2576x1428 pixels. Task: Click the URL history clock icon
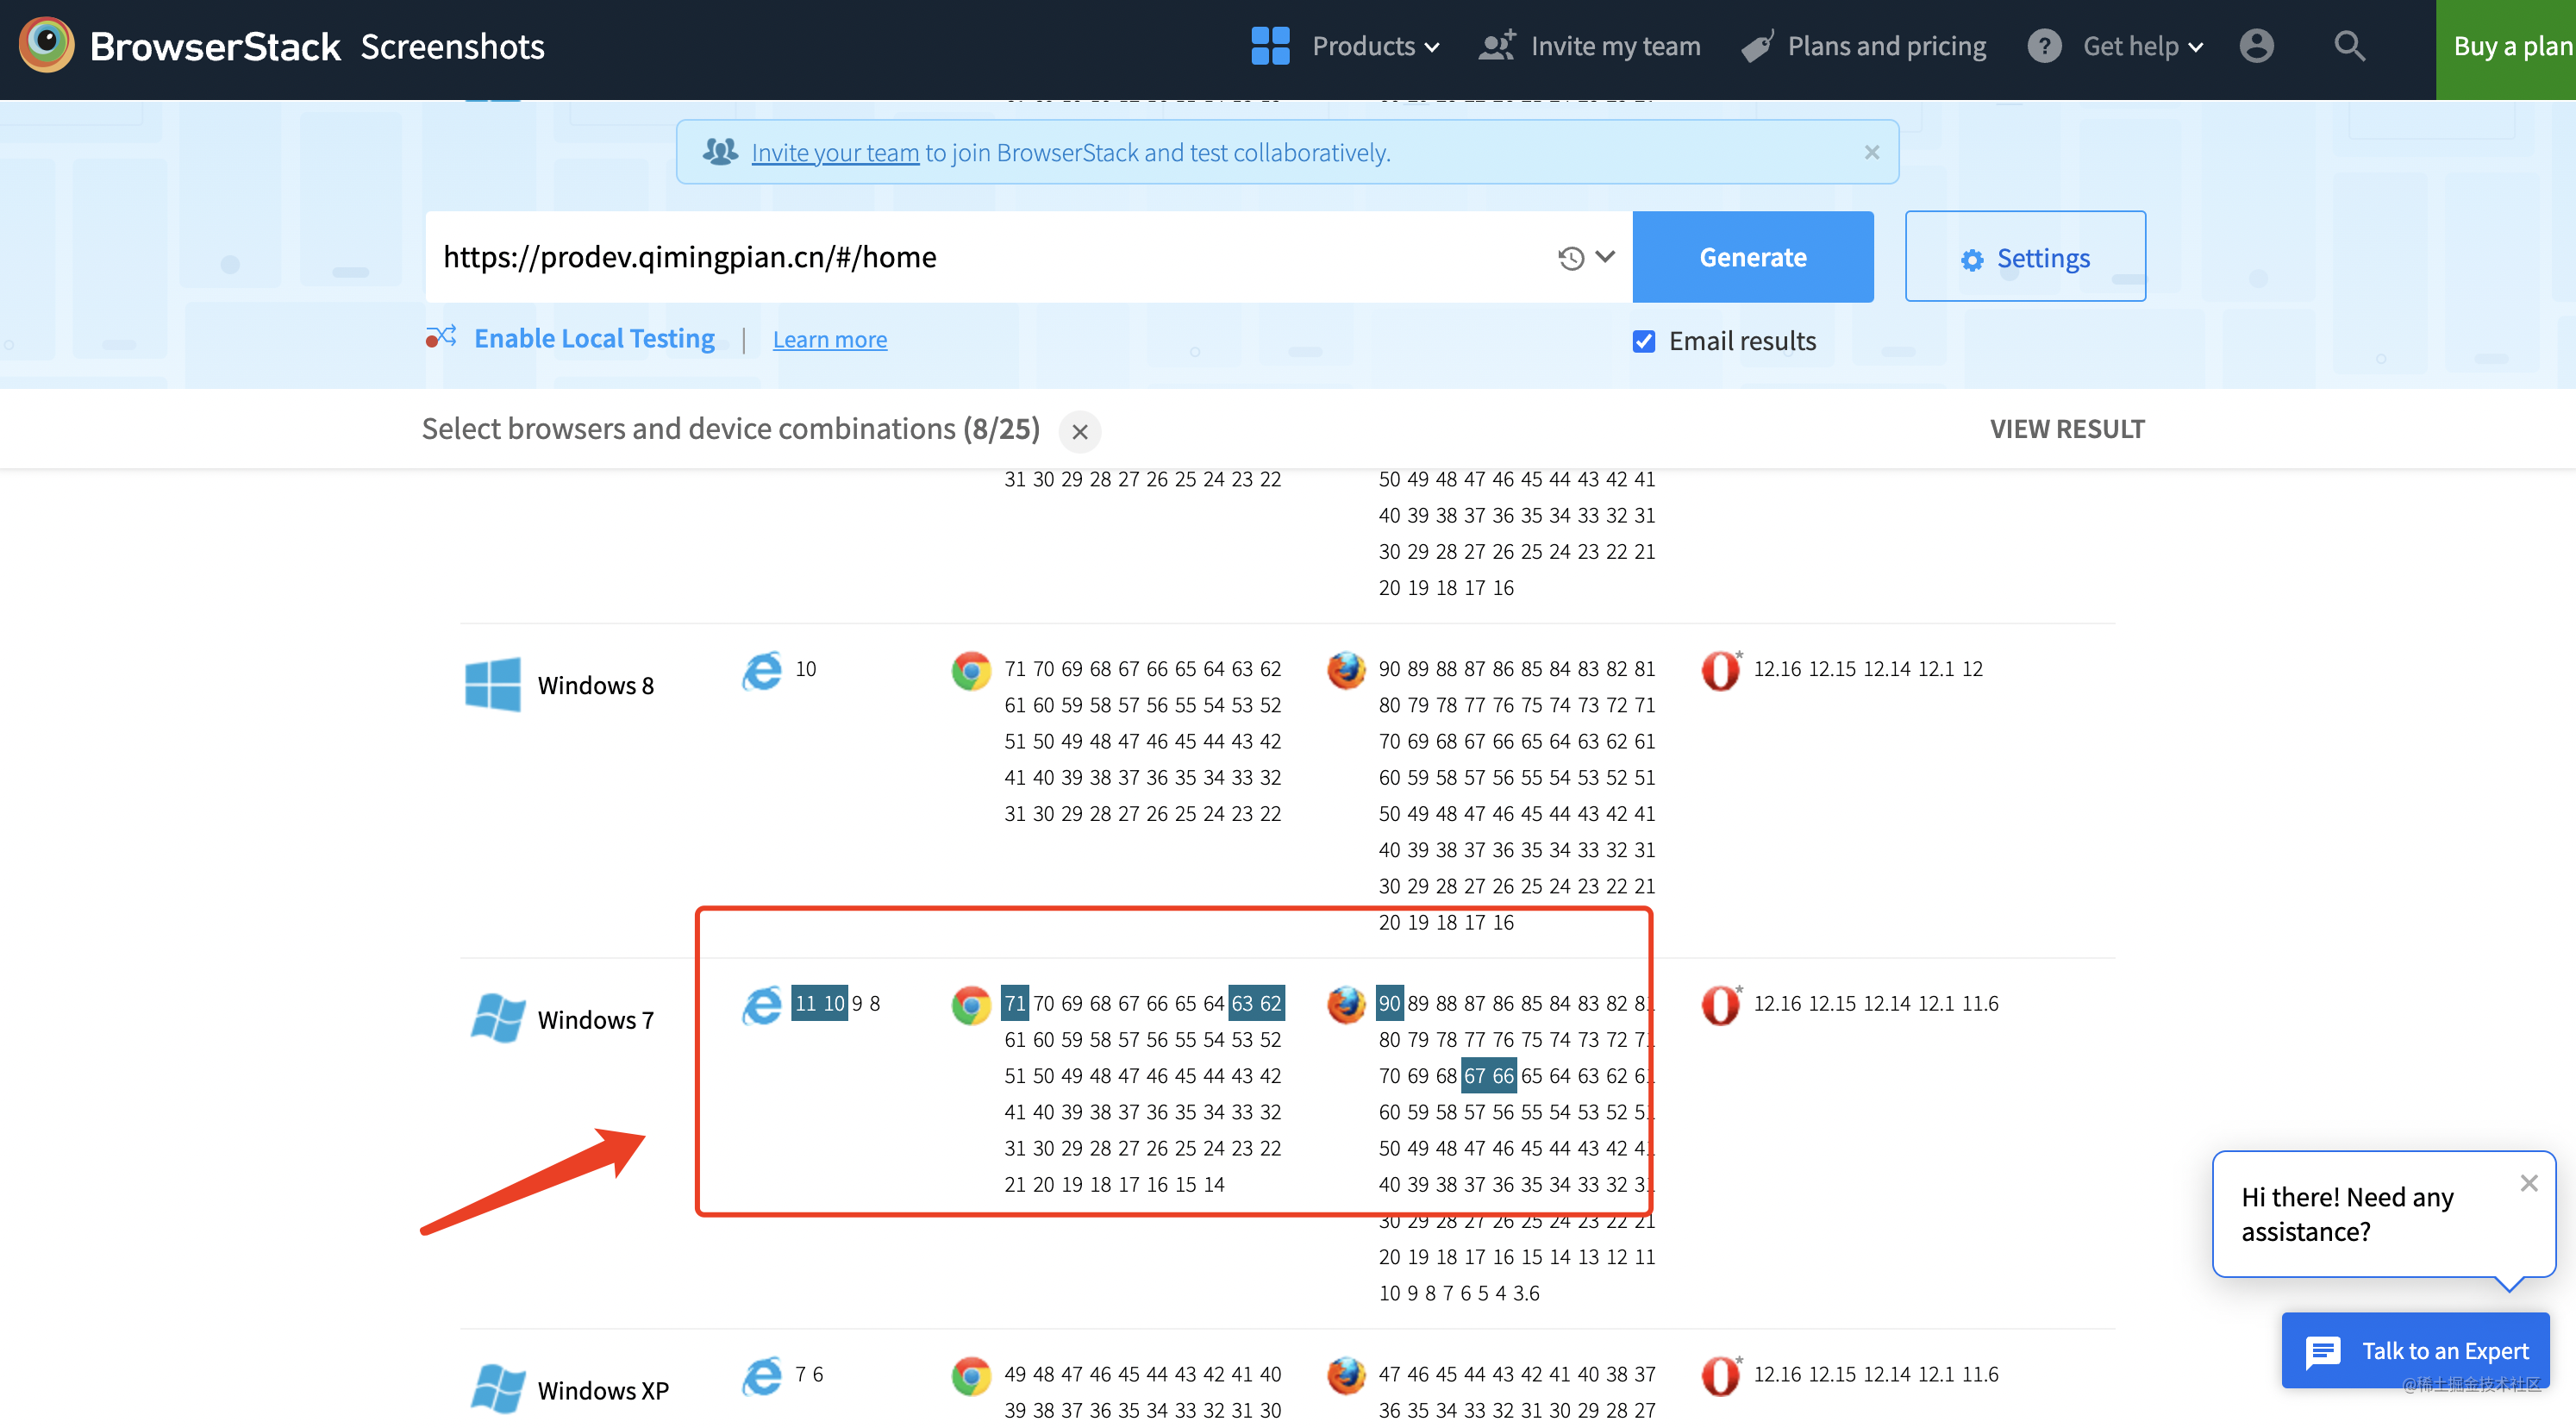click(1570, 258)
